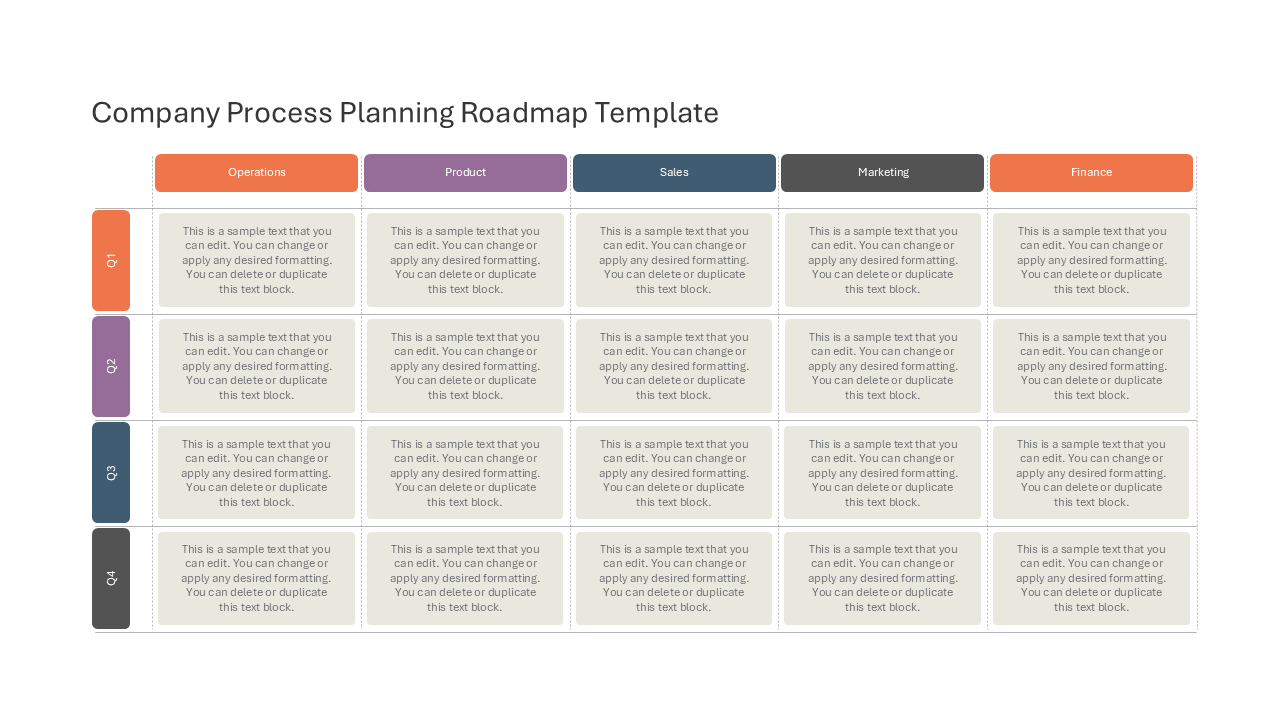Click the blue Q3 row label
This screenshot has height=720, width=1280.
pyautogui.click(x=111, y=472)
